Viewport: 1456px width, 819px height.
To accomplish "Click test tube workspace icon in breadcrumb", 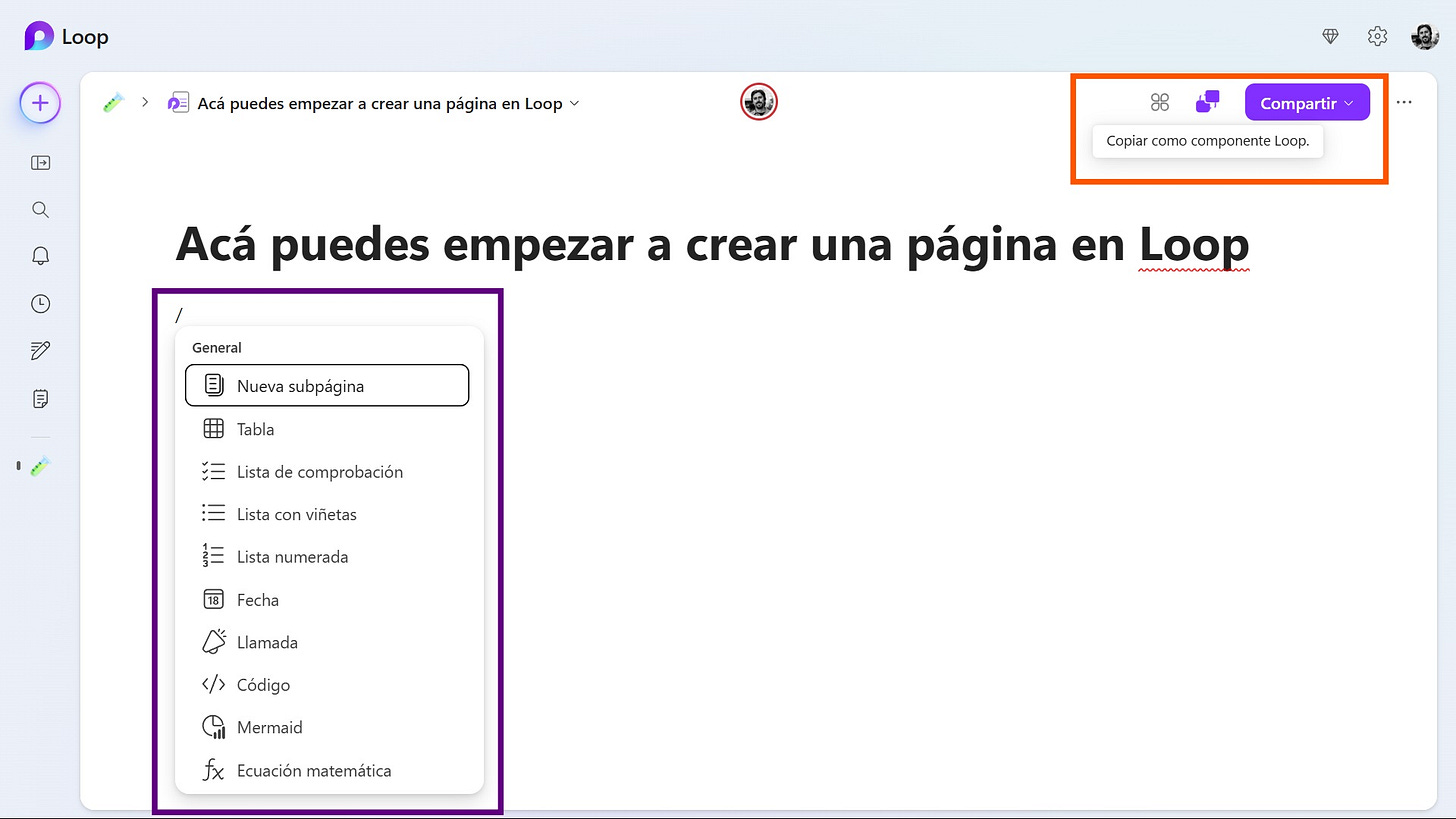I will [113, 103].
